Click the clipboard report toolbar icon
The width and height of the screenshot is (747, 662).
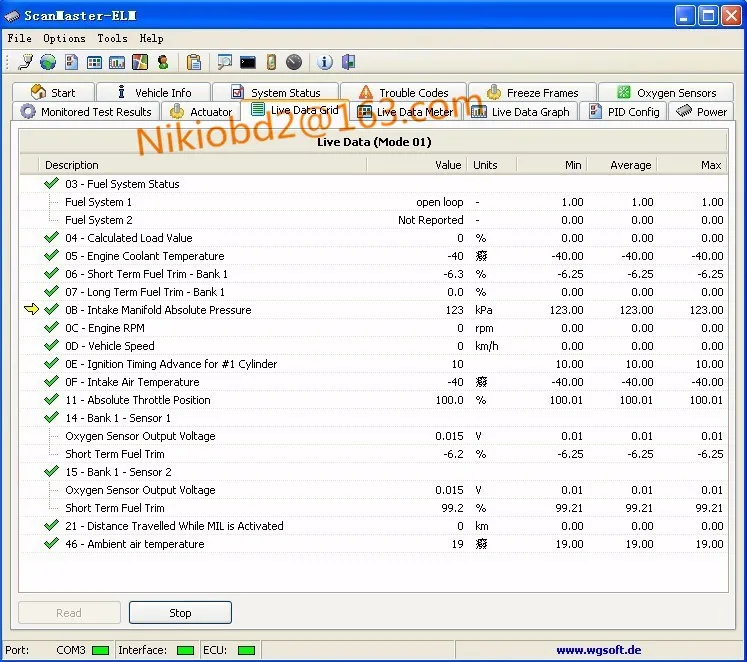[194, 62]
